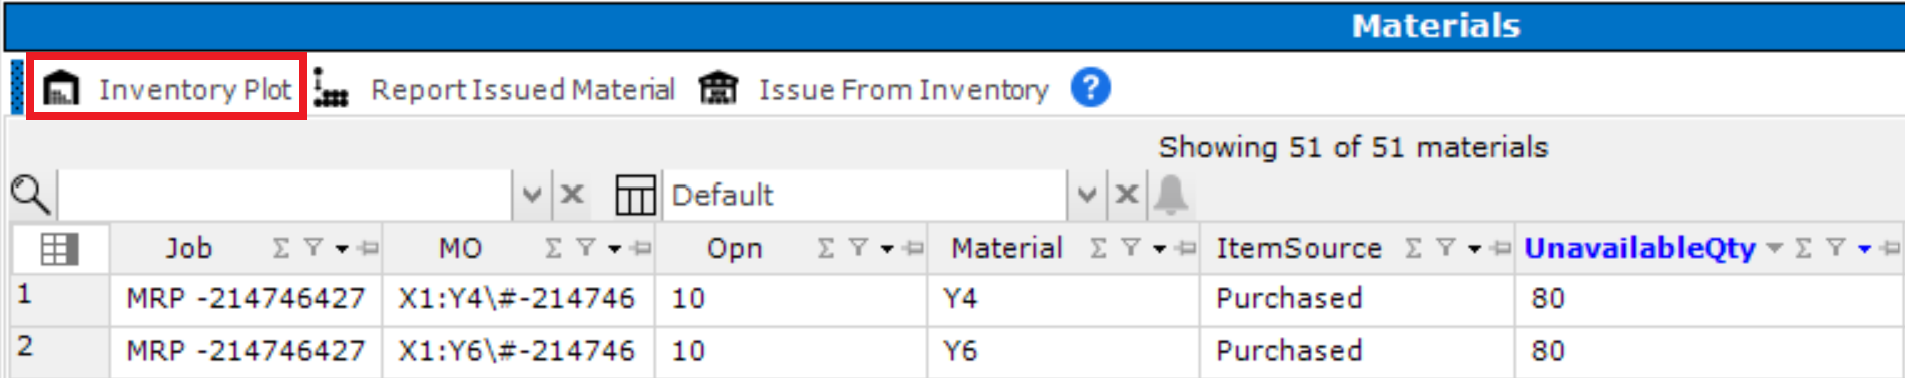Screen dimensions: 1905x378
Task: Select row 1 header cell
Action: click(x=59, y=299)
